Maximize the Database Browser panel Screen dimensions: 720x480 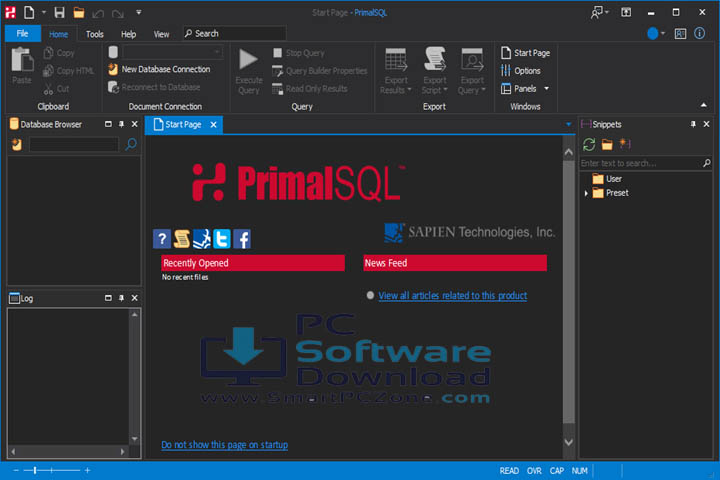pyautogui.click(x=108, y=124)
